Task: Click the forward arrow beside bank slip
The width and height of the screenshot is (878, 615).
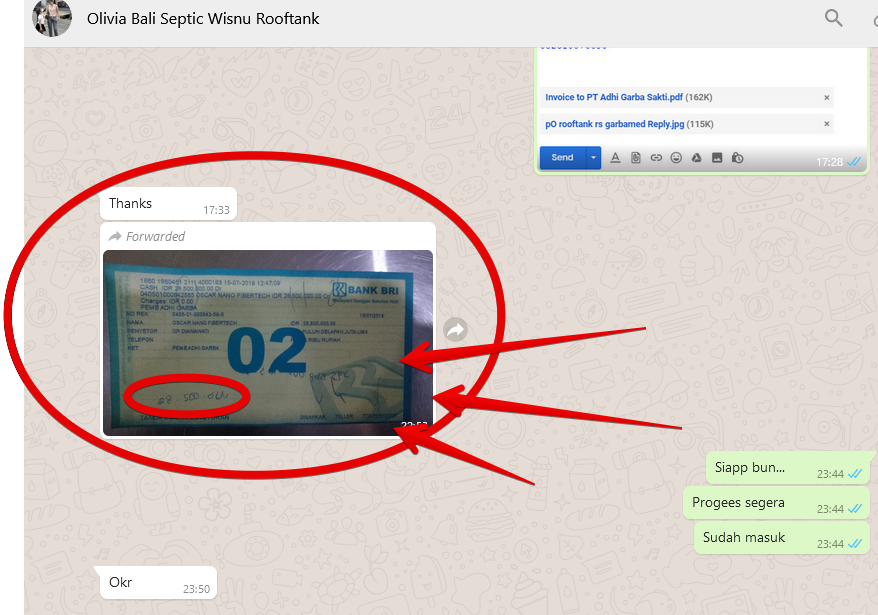Action: click(455, 329)
